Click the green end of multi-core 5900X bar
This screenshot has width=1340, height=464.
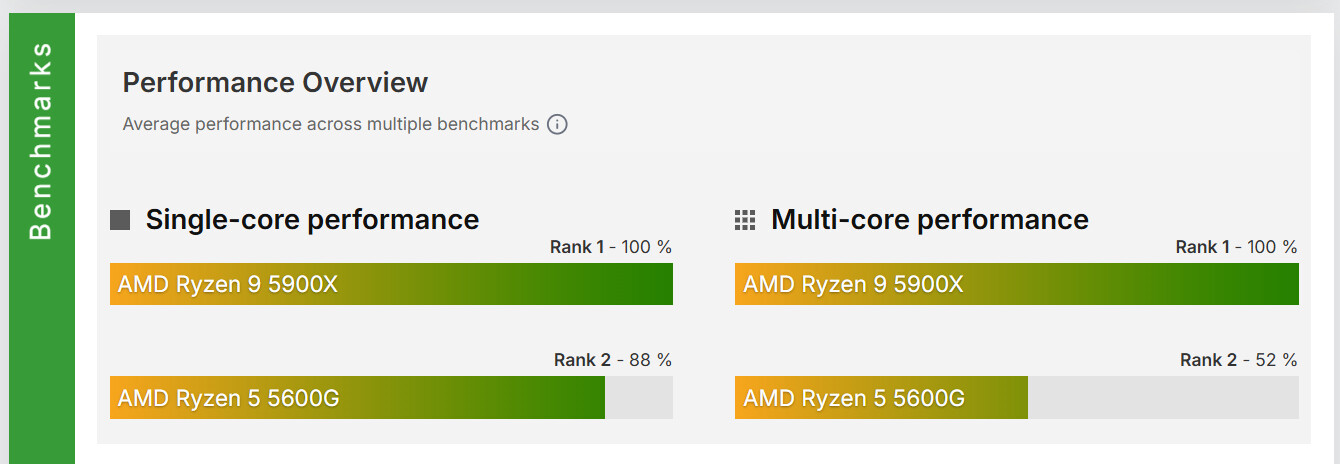coord(1275,284)
